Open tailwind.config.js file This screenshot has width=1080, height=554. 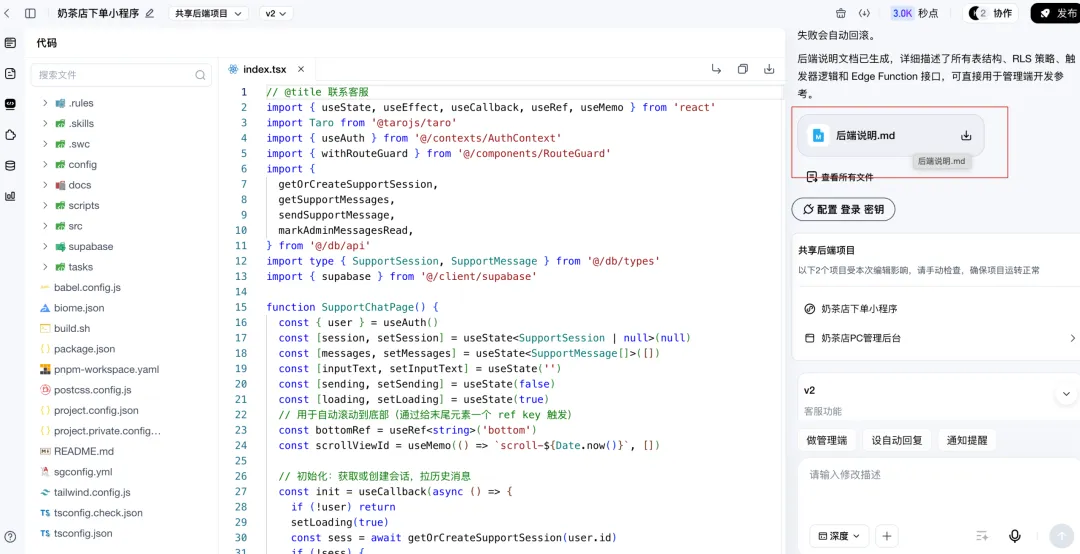[x=92, y=492]
